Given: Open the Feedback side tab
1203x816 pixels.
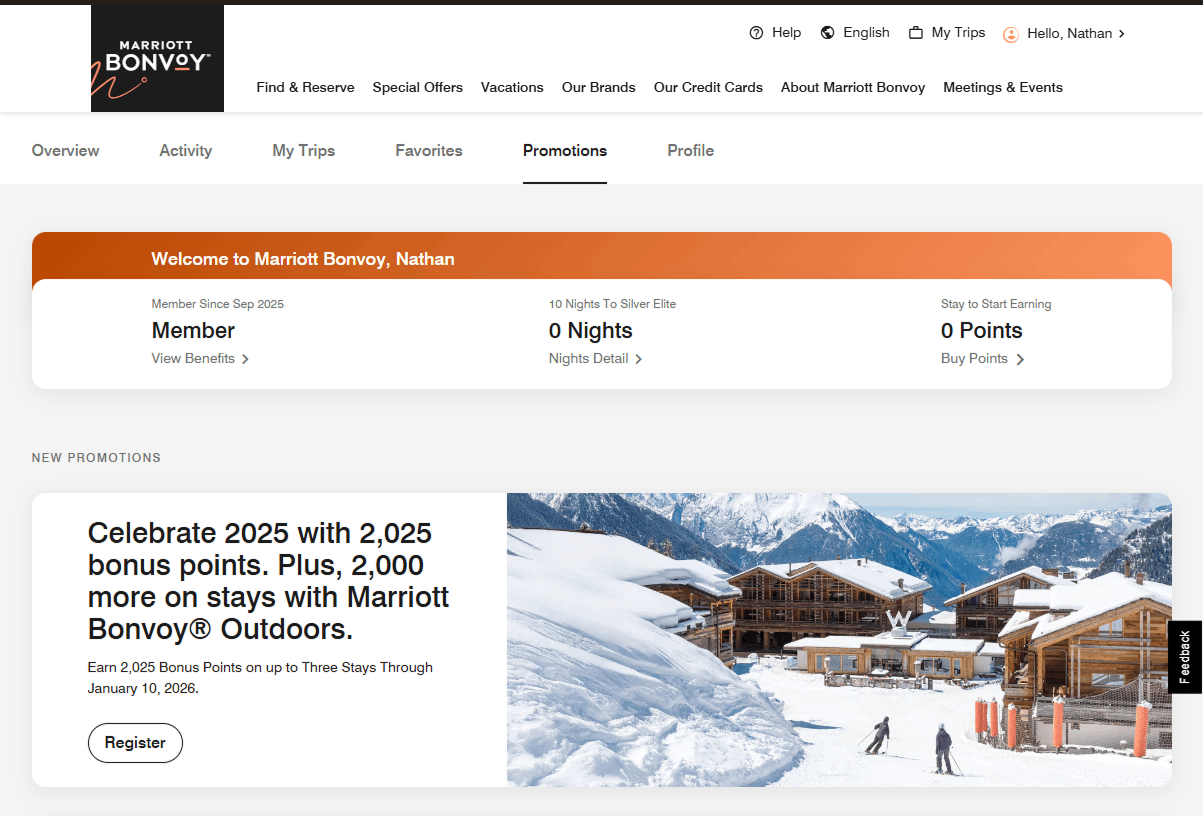Looking at the screenshot, I should 1185,657.
